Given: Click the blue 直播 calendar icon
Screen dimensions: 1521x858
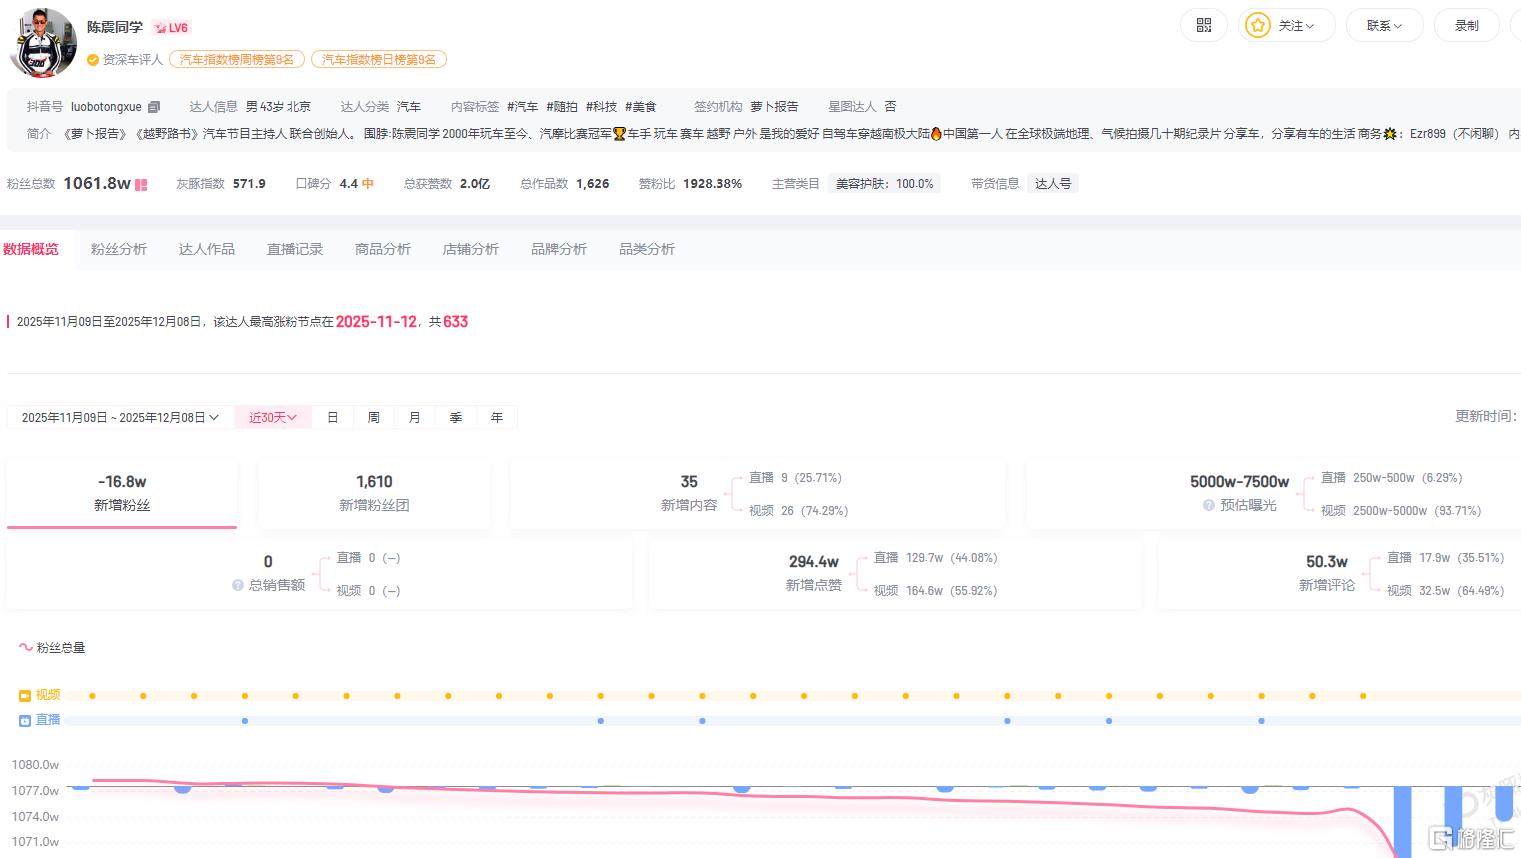Looking at the screenshot, I should tap(25, 720).
